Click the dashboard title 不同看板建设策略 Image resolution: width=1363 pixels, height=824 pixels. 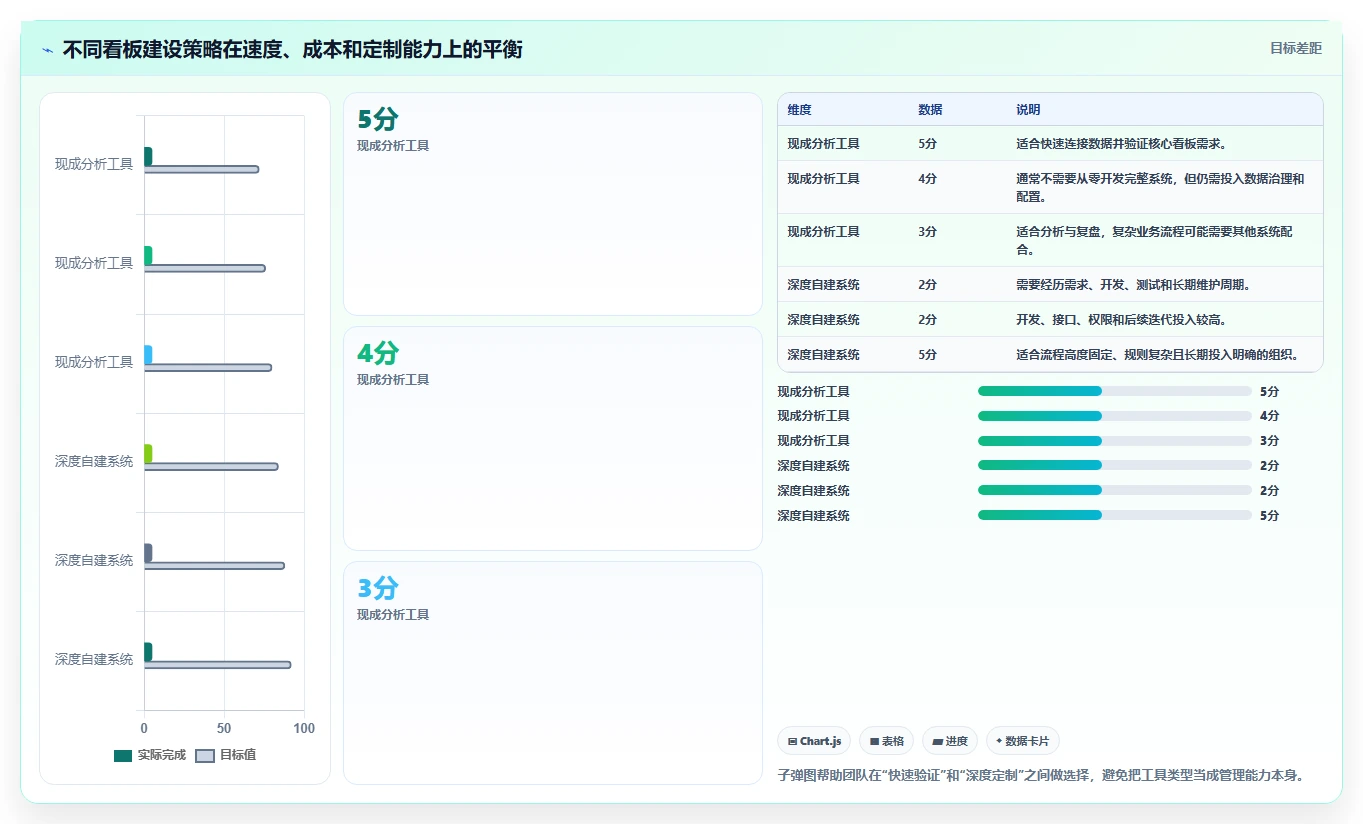(x=292, y=49)
